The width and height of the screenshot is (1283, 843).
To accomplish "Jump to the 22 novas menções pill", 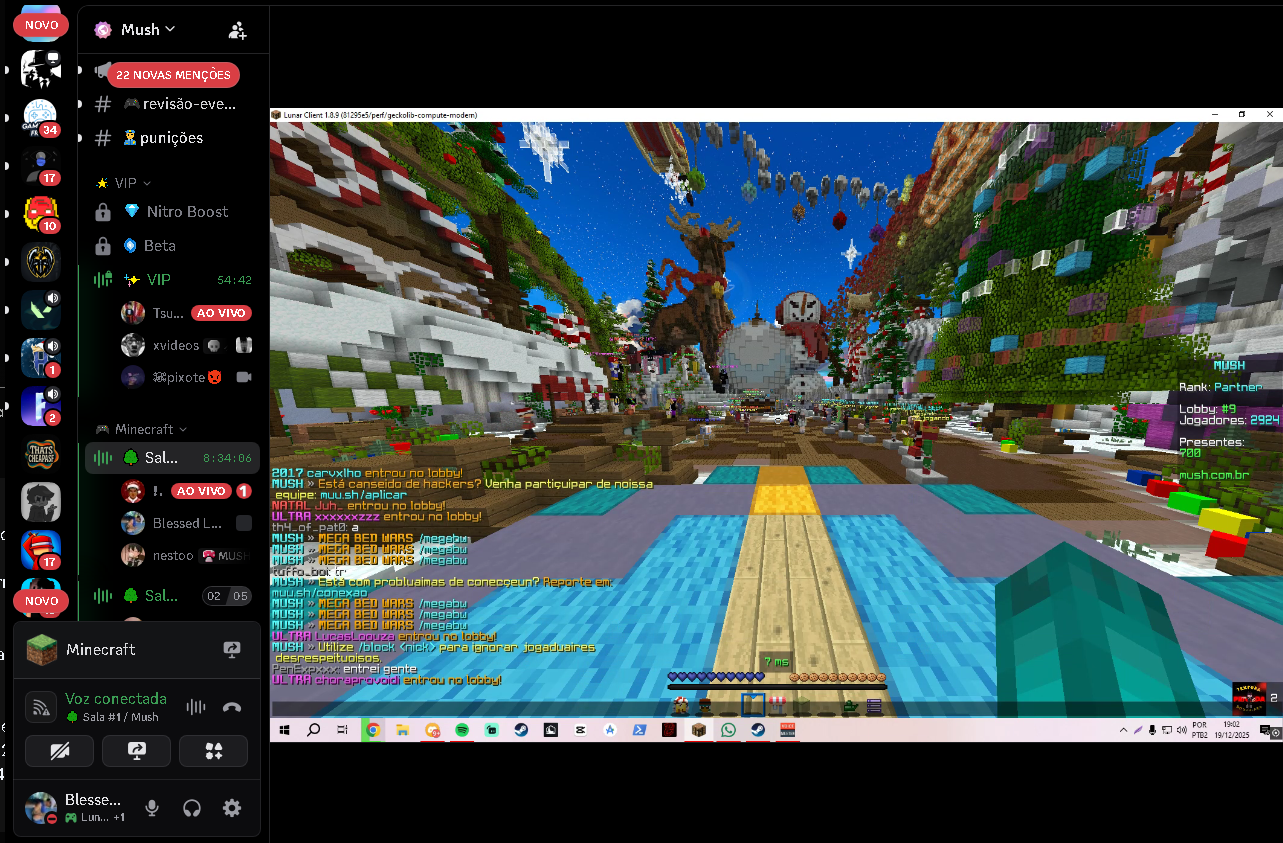I will tap(173, 75).
